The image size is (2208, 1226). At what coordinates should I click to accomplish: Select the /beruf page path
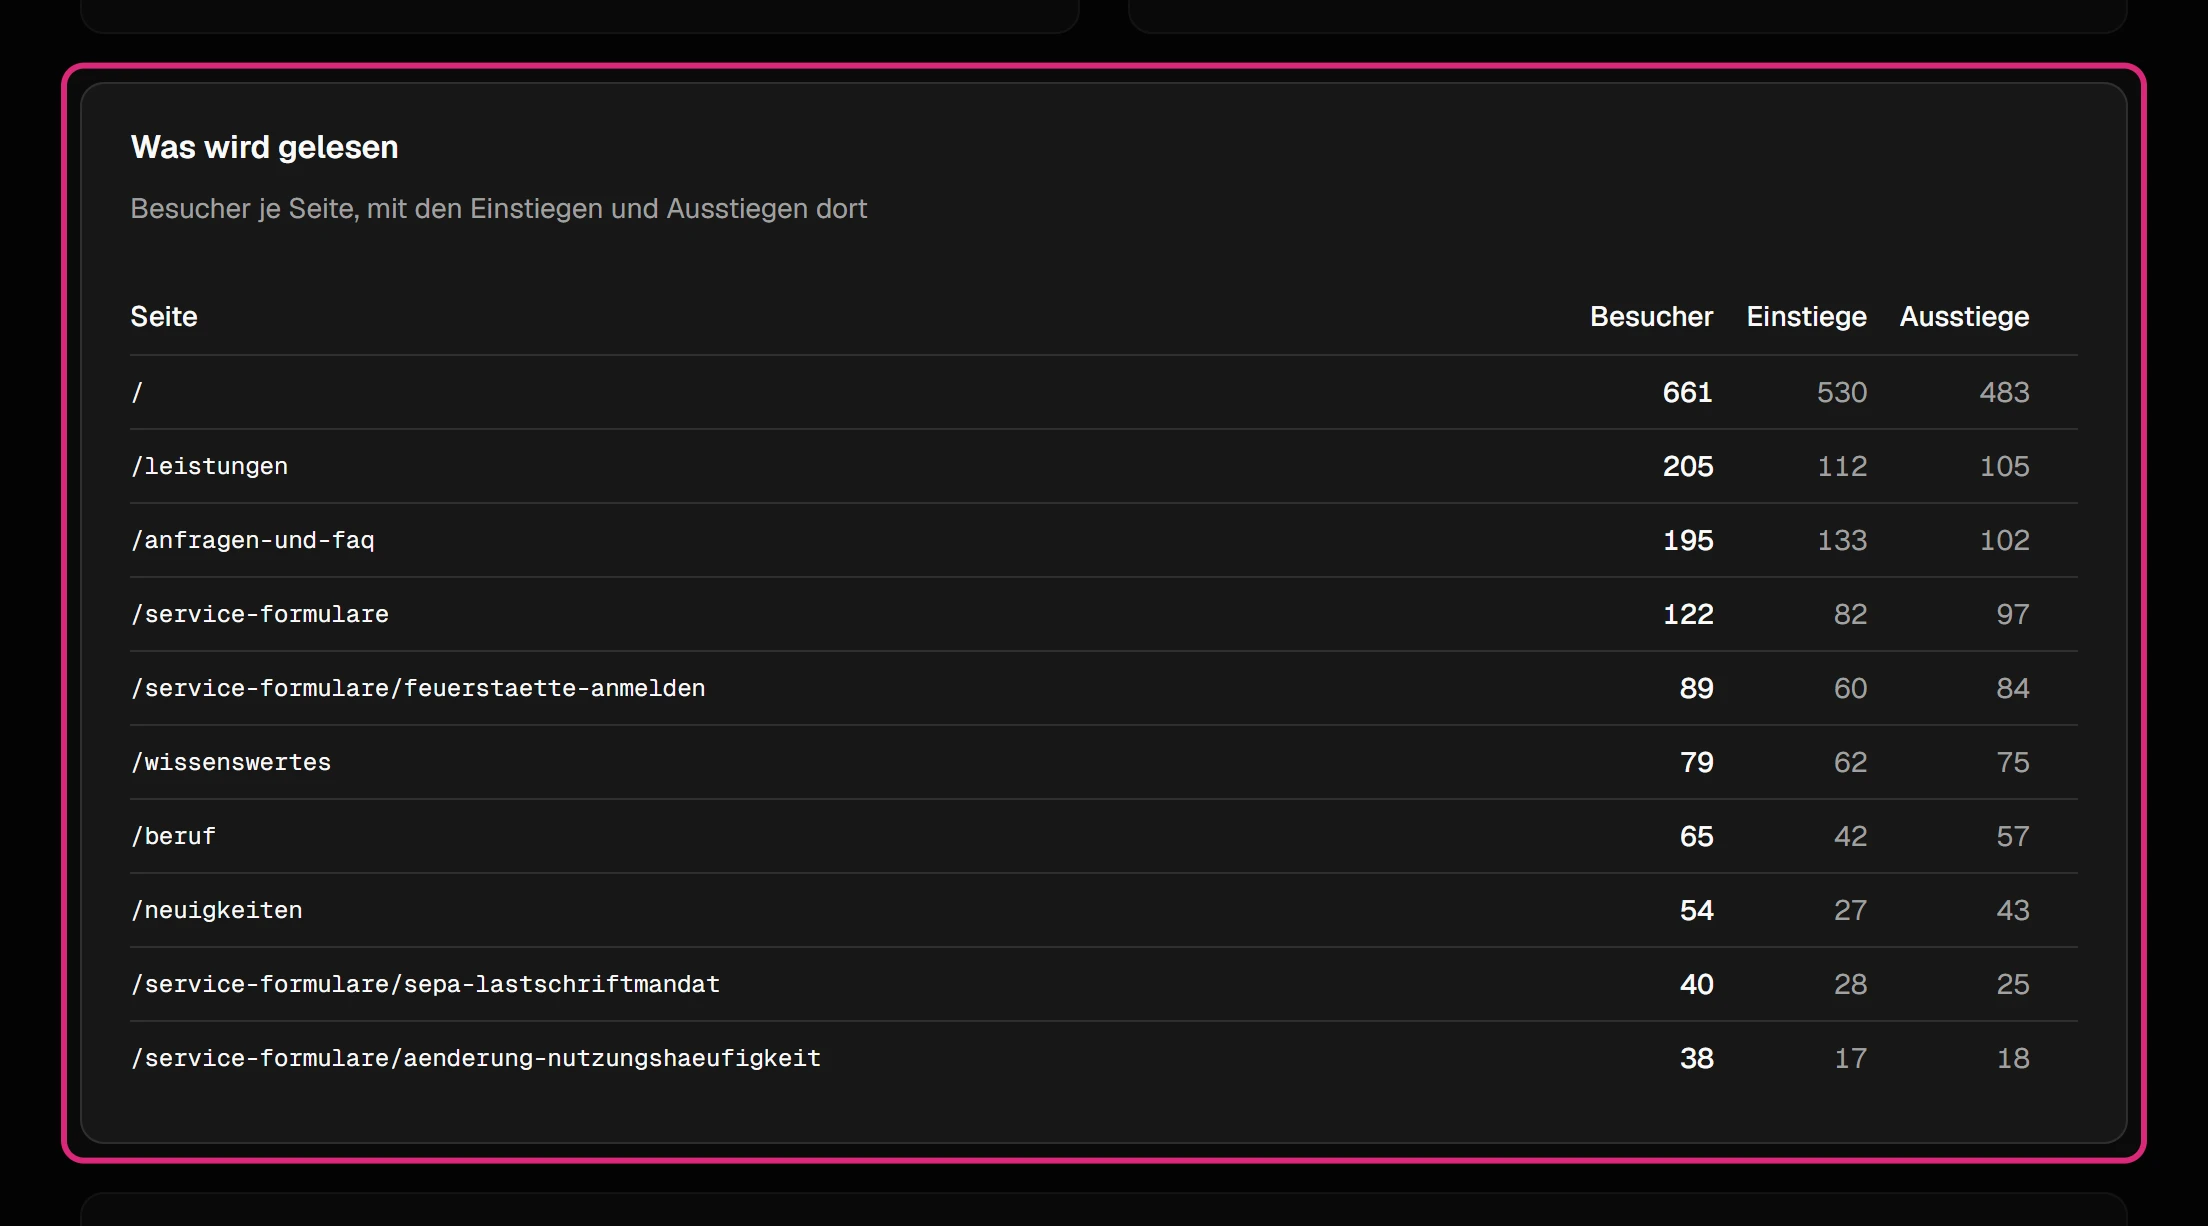173,836
